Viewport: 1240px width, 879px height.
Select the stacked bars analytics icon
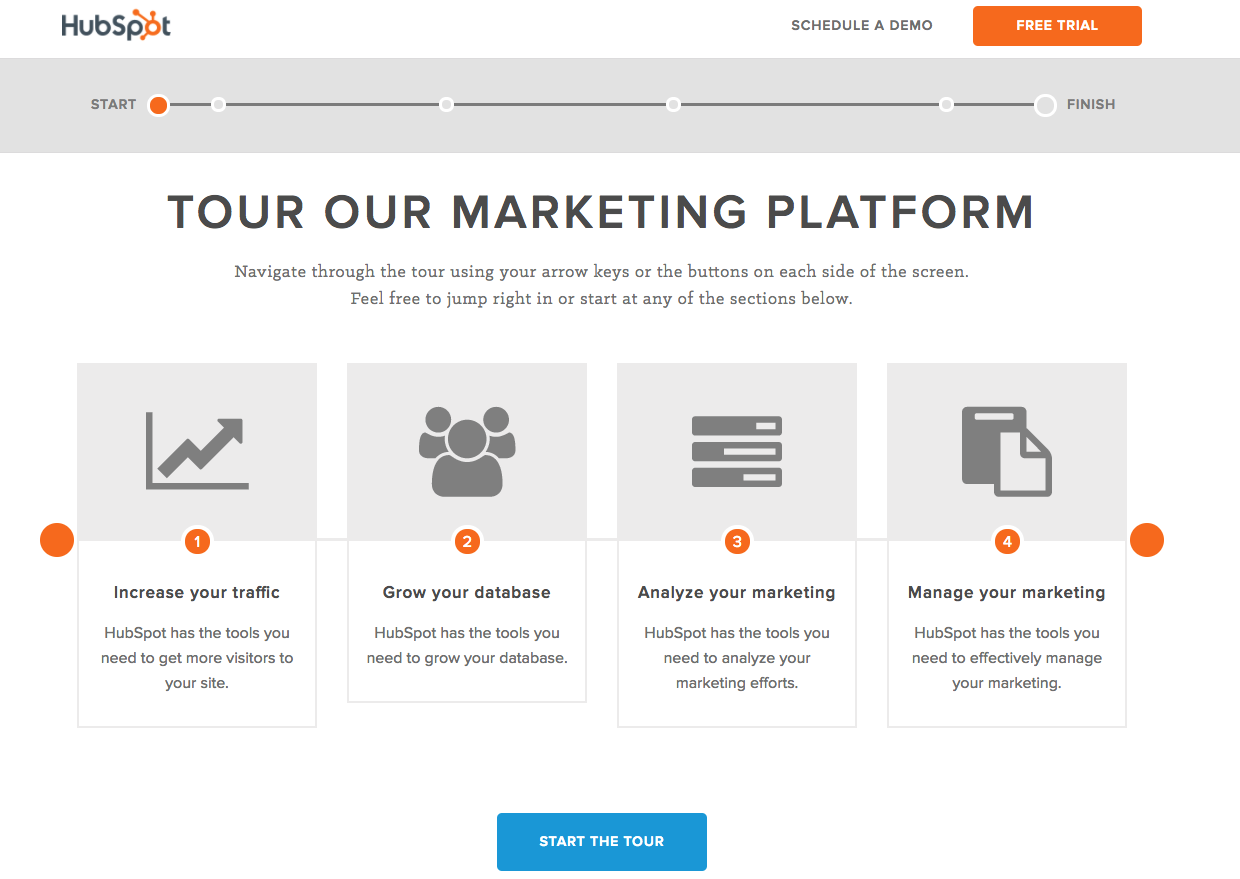coord(737,452)
